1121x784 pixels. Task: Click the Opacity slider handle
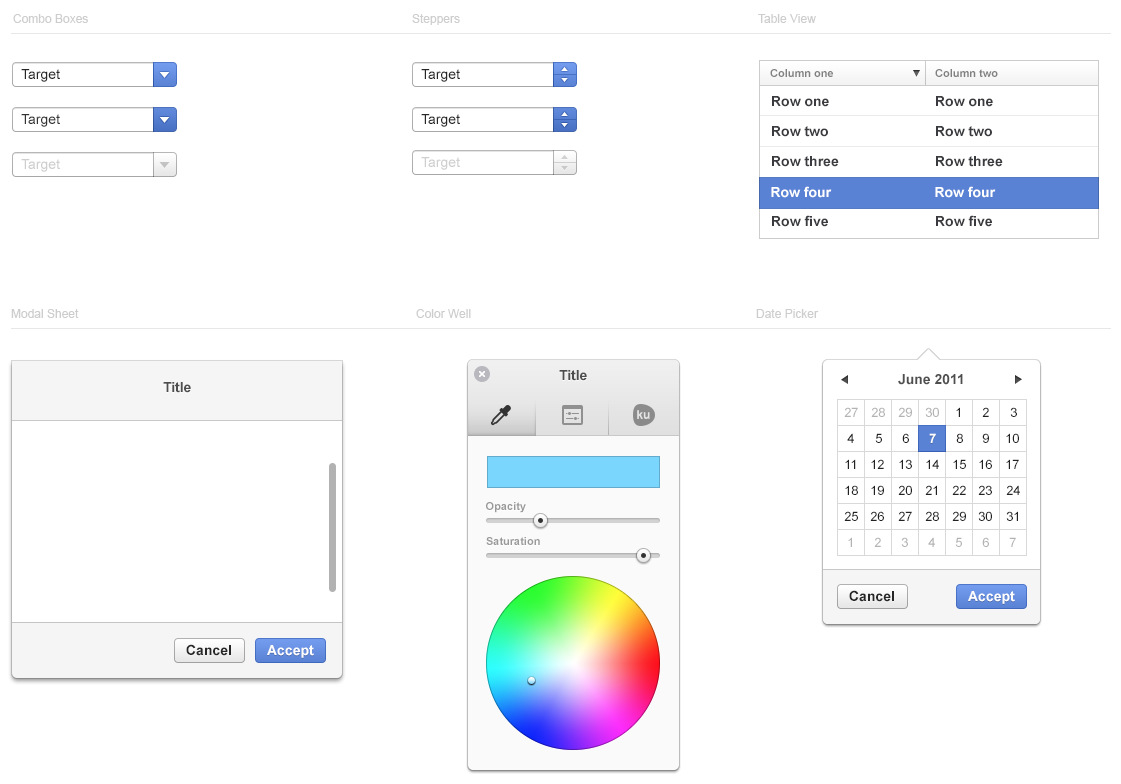(x=540, y=520)
